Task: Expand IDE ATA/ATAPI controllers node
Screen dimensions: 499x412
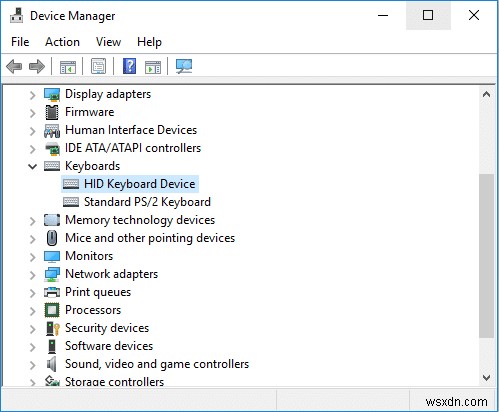Action: pyautogui.click(x=32, y=149)
